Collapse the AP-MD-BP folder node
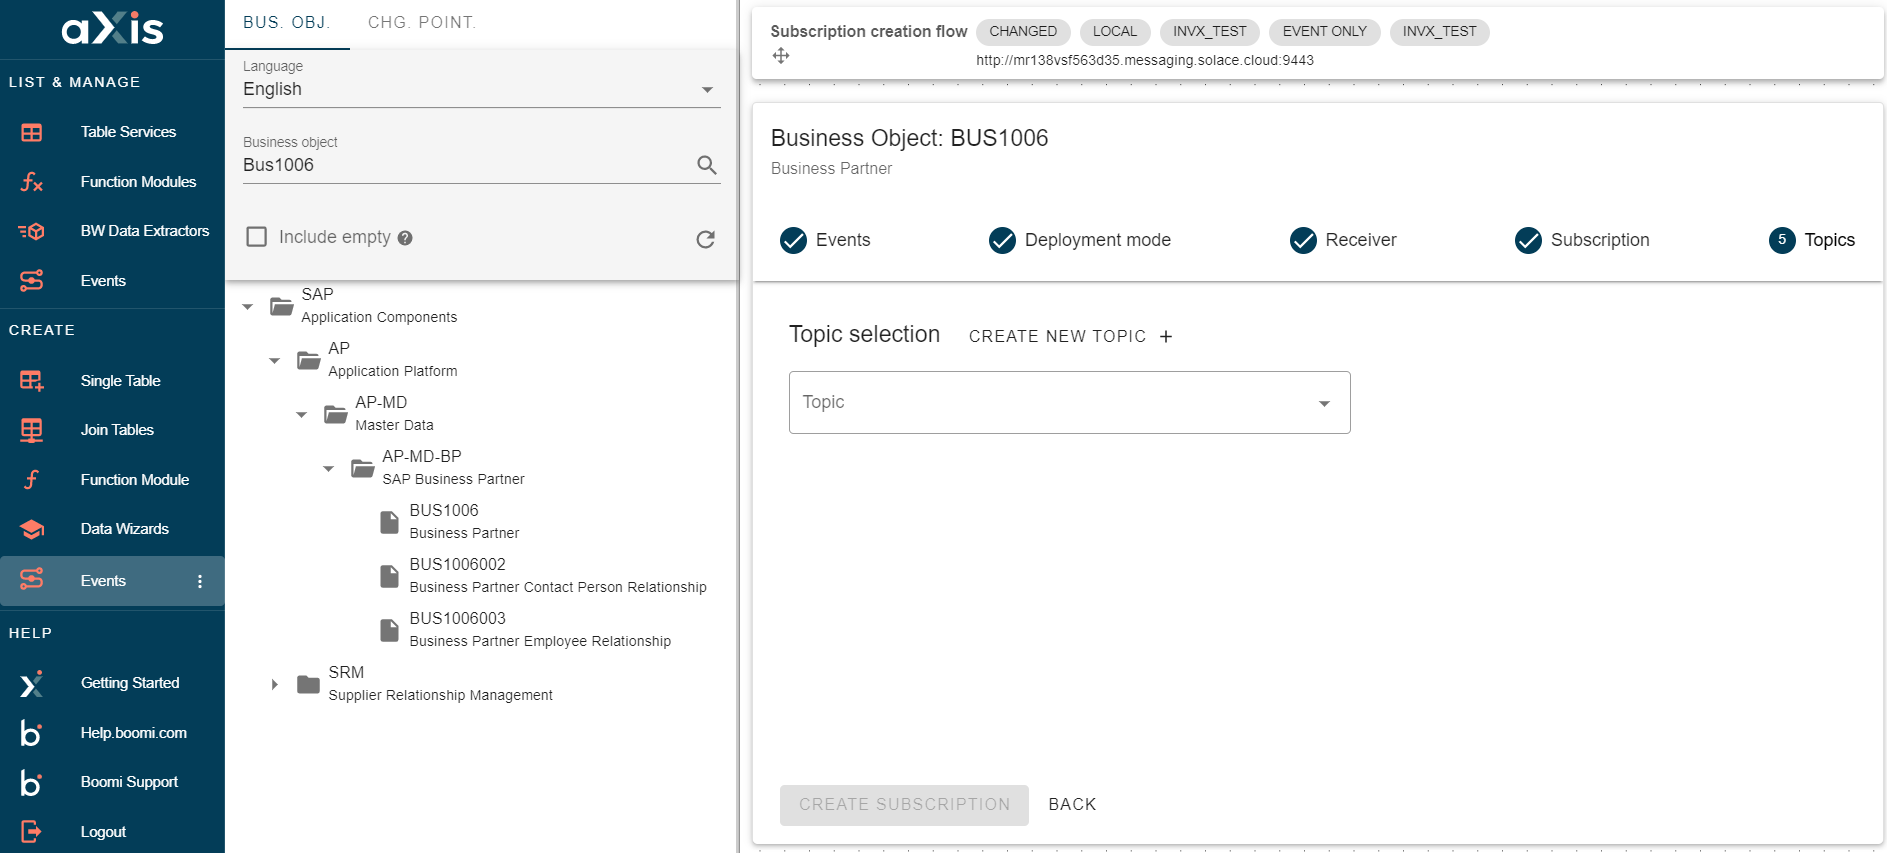This screenshot has width=1887, height=853. [328, 468]
